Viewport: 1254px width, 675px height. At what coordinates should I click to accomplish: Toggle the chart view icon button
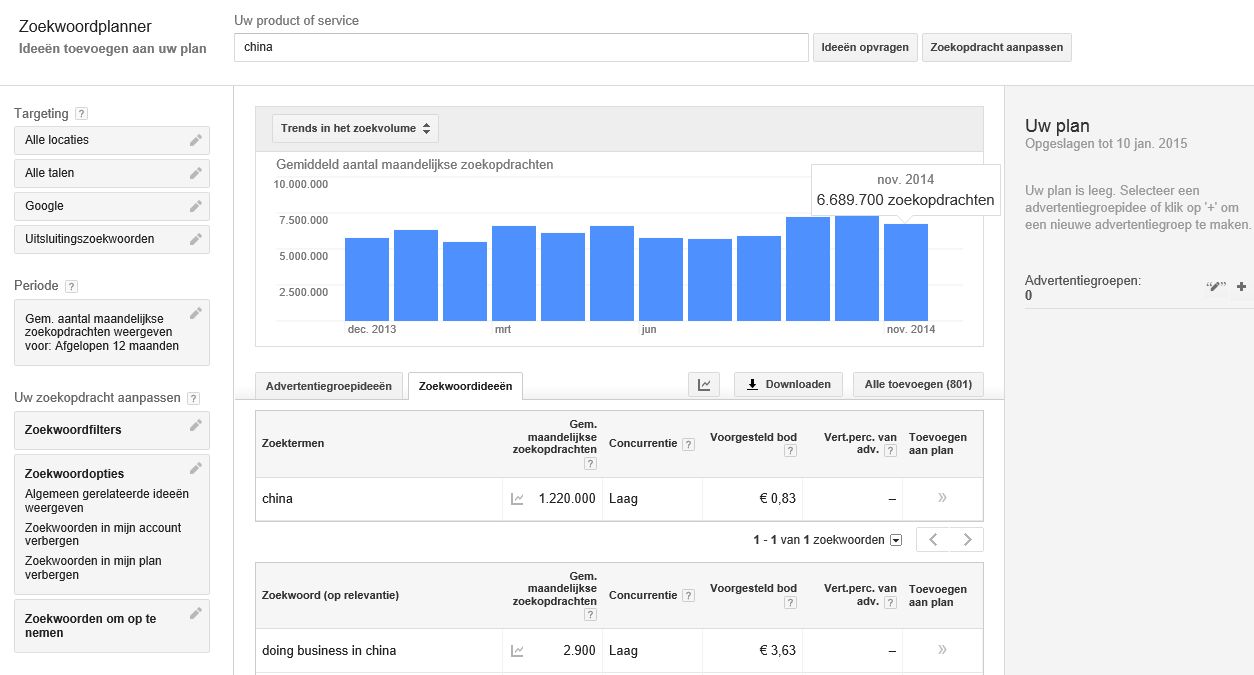click(704, 384)
